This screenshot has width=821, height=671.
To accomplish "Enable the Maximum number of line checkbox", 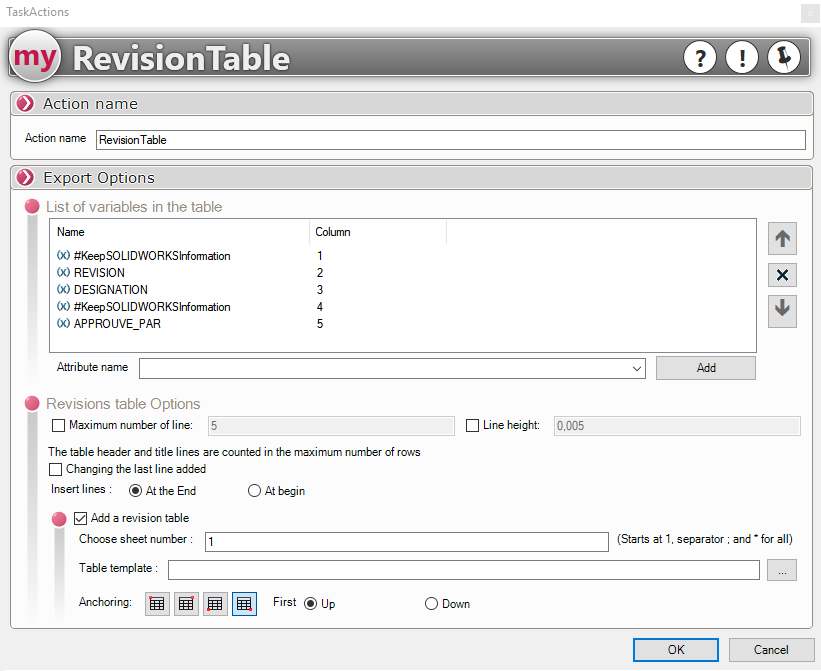I will pyautogui.click(x=58, y=426).
